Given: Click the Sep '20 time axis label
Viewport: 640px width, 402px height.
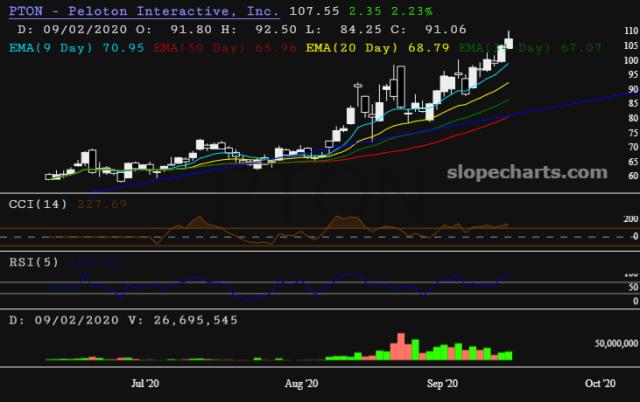Looking at the screenshot, I should tap(442, 383).
